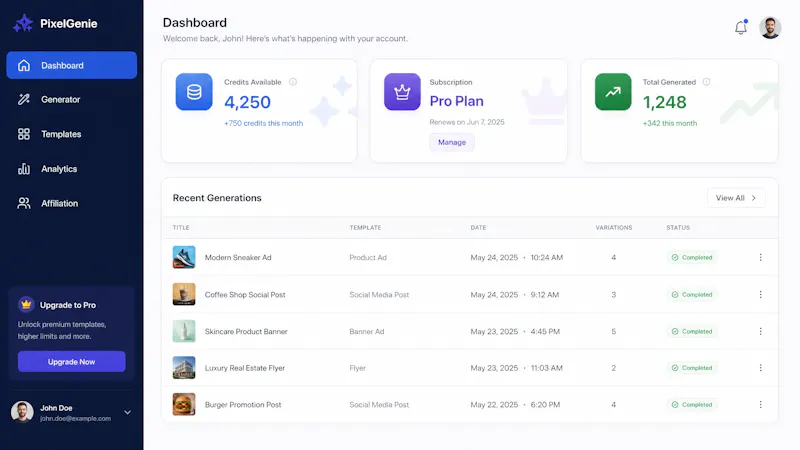Click the May 24, 2025 10:24 AM date
Viewport: 800px width, 450px height.
(x=517, y=258)
